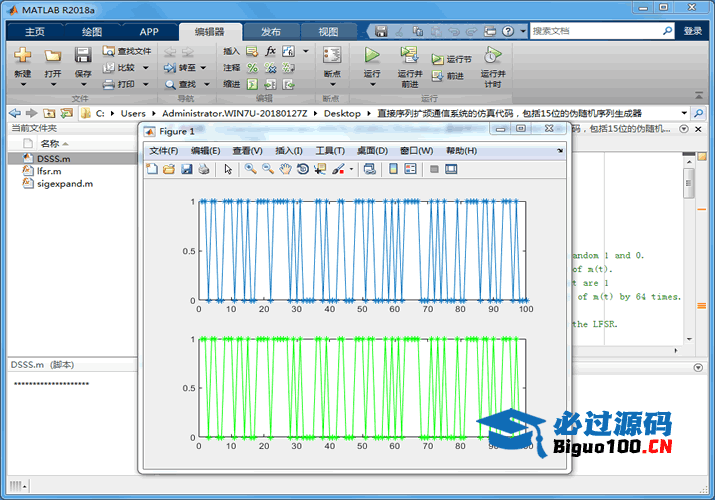Image resolution: width=715 pixels, height=500 pixels.
Task: Switch to the Publish (发布) ribbon tab
Action: tap(270, 32)
